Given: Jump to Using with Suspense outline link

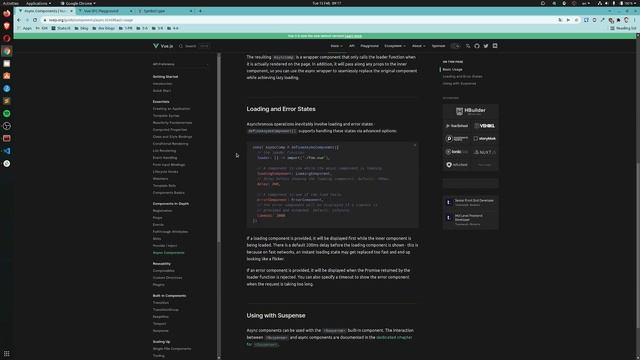Looking at the screenshot, I should point(459,84).
